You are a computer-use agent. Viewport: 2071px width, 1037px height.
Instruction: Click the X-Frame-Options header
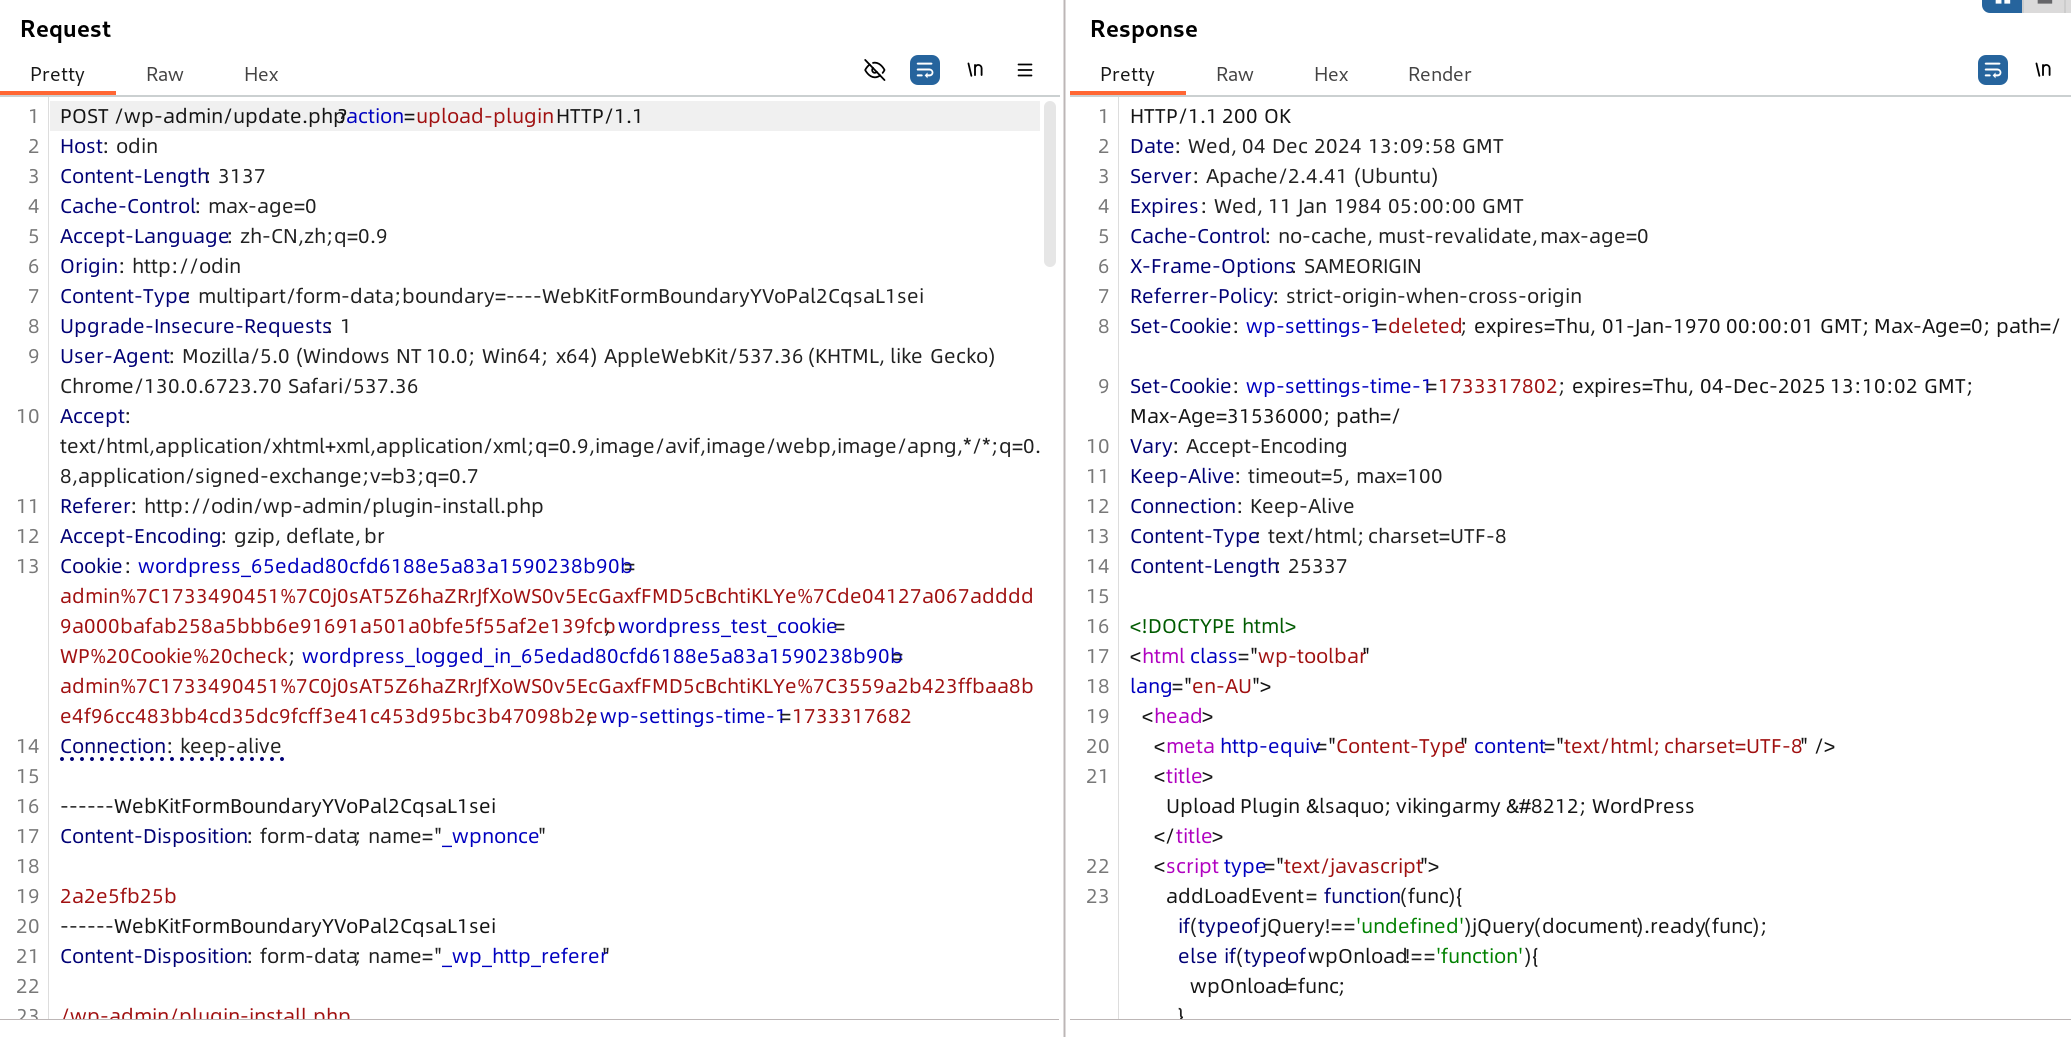point(1275,266)
